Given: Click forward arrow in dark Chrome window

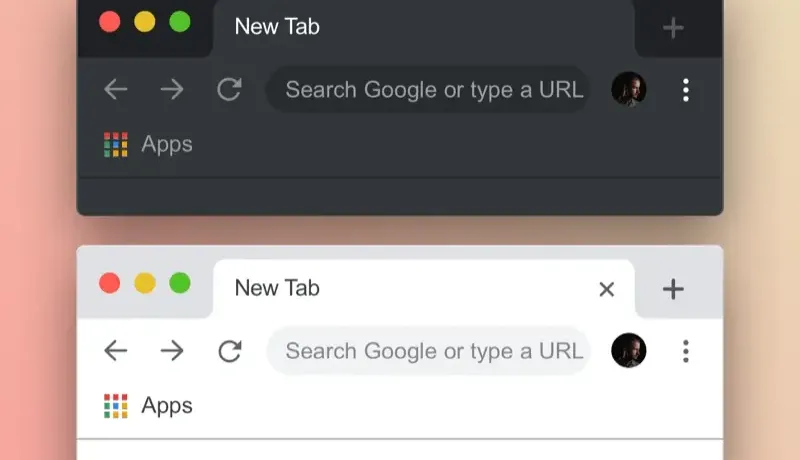Looking at the screenshot, I should (172, 90).
